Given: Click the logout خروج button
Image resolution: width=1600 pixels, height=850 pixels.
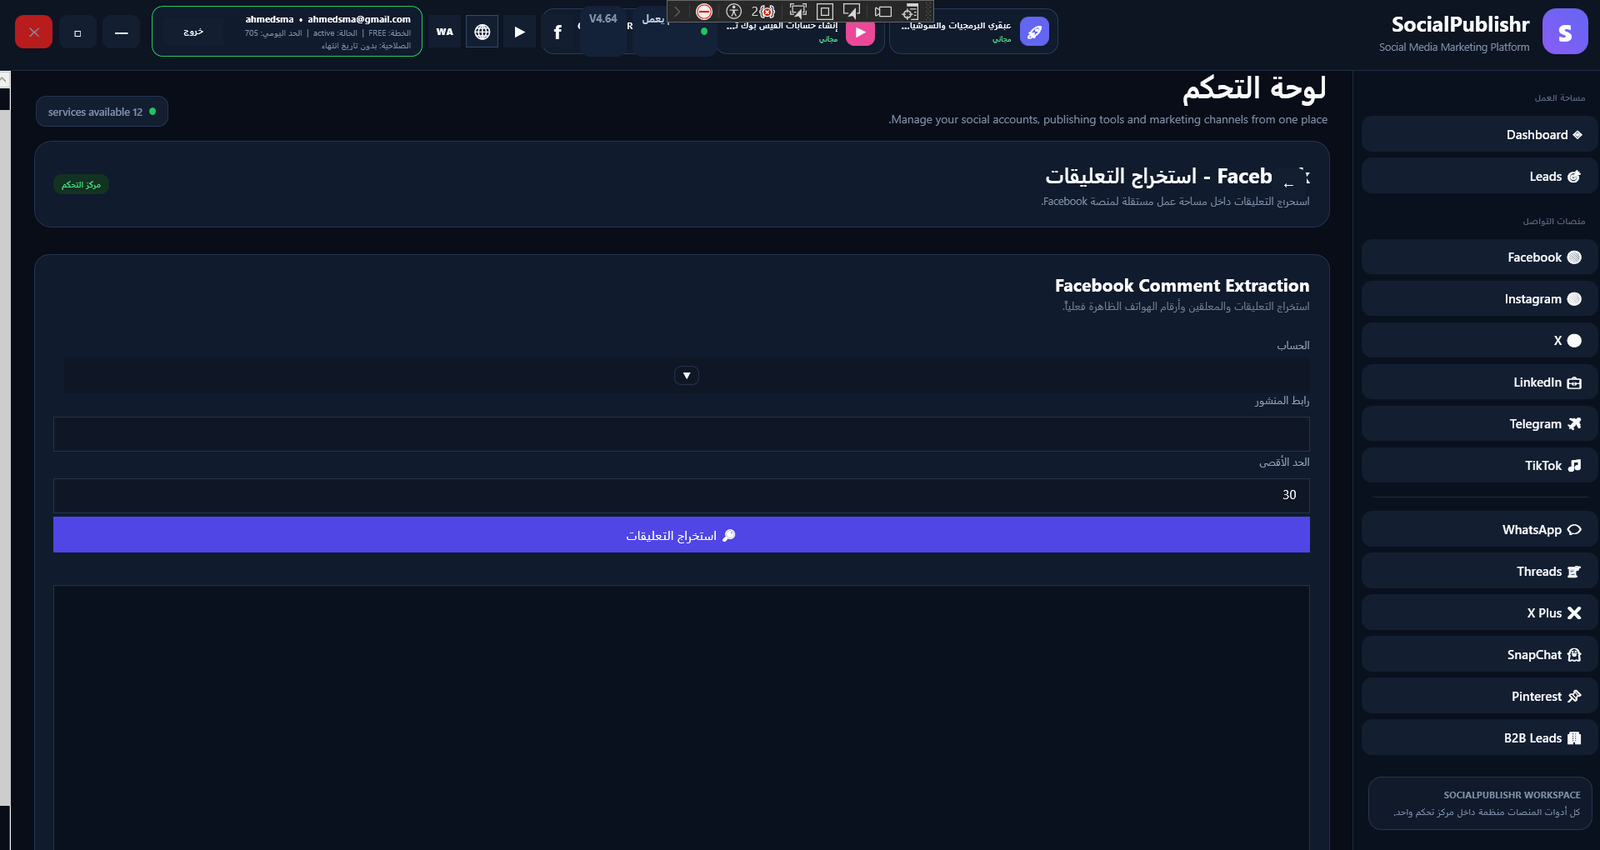Looking at the screenshot, I should (194, 32).
